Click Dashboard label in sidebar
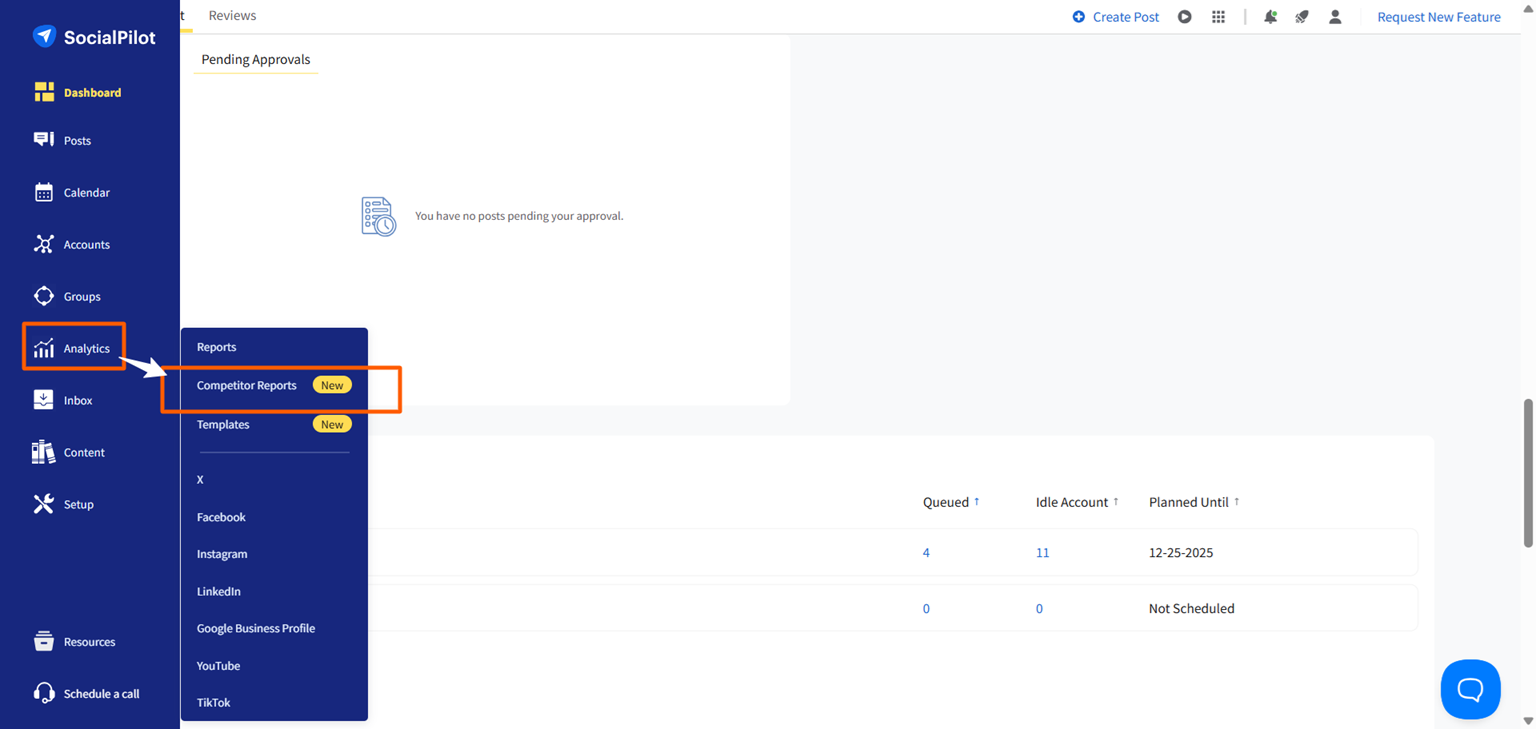This screenshot has width=1536, height=729. coord(92,92)
